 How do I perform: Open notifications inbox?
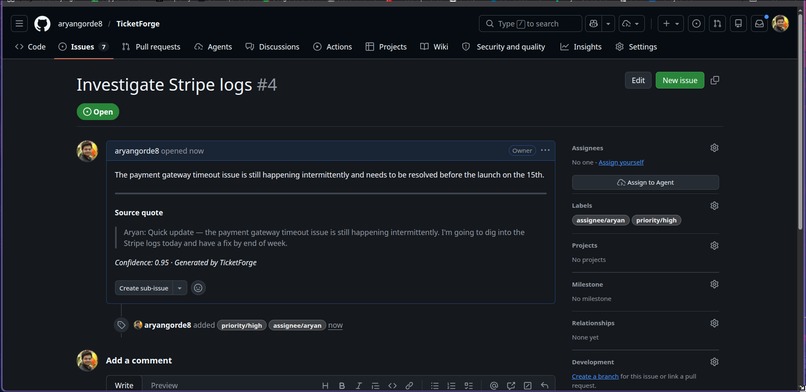tap(759, 24)
